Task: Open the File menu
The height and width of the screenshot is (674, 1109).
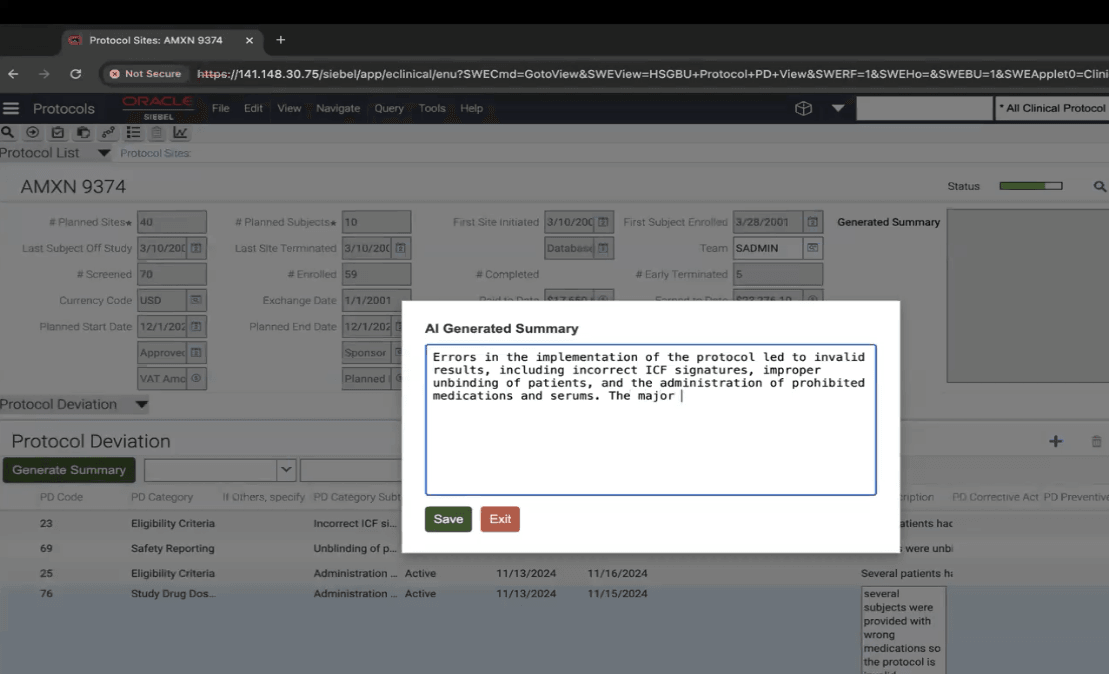Action: [x=221, y=108]
